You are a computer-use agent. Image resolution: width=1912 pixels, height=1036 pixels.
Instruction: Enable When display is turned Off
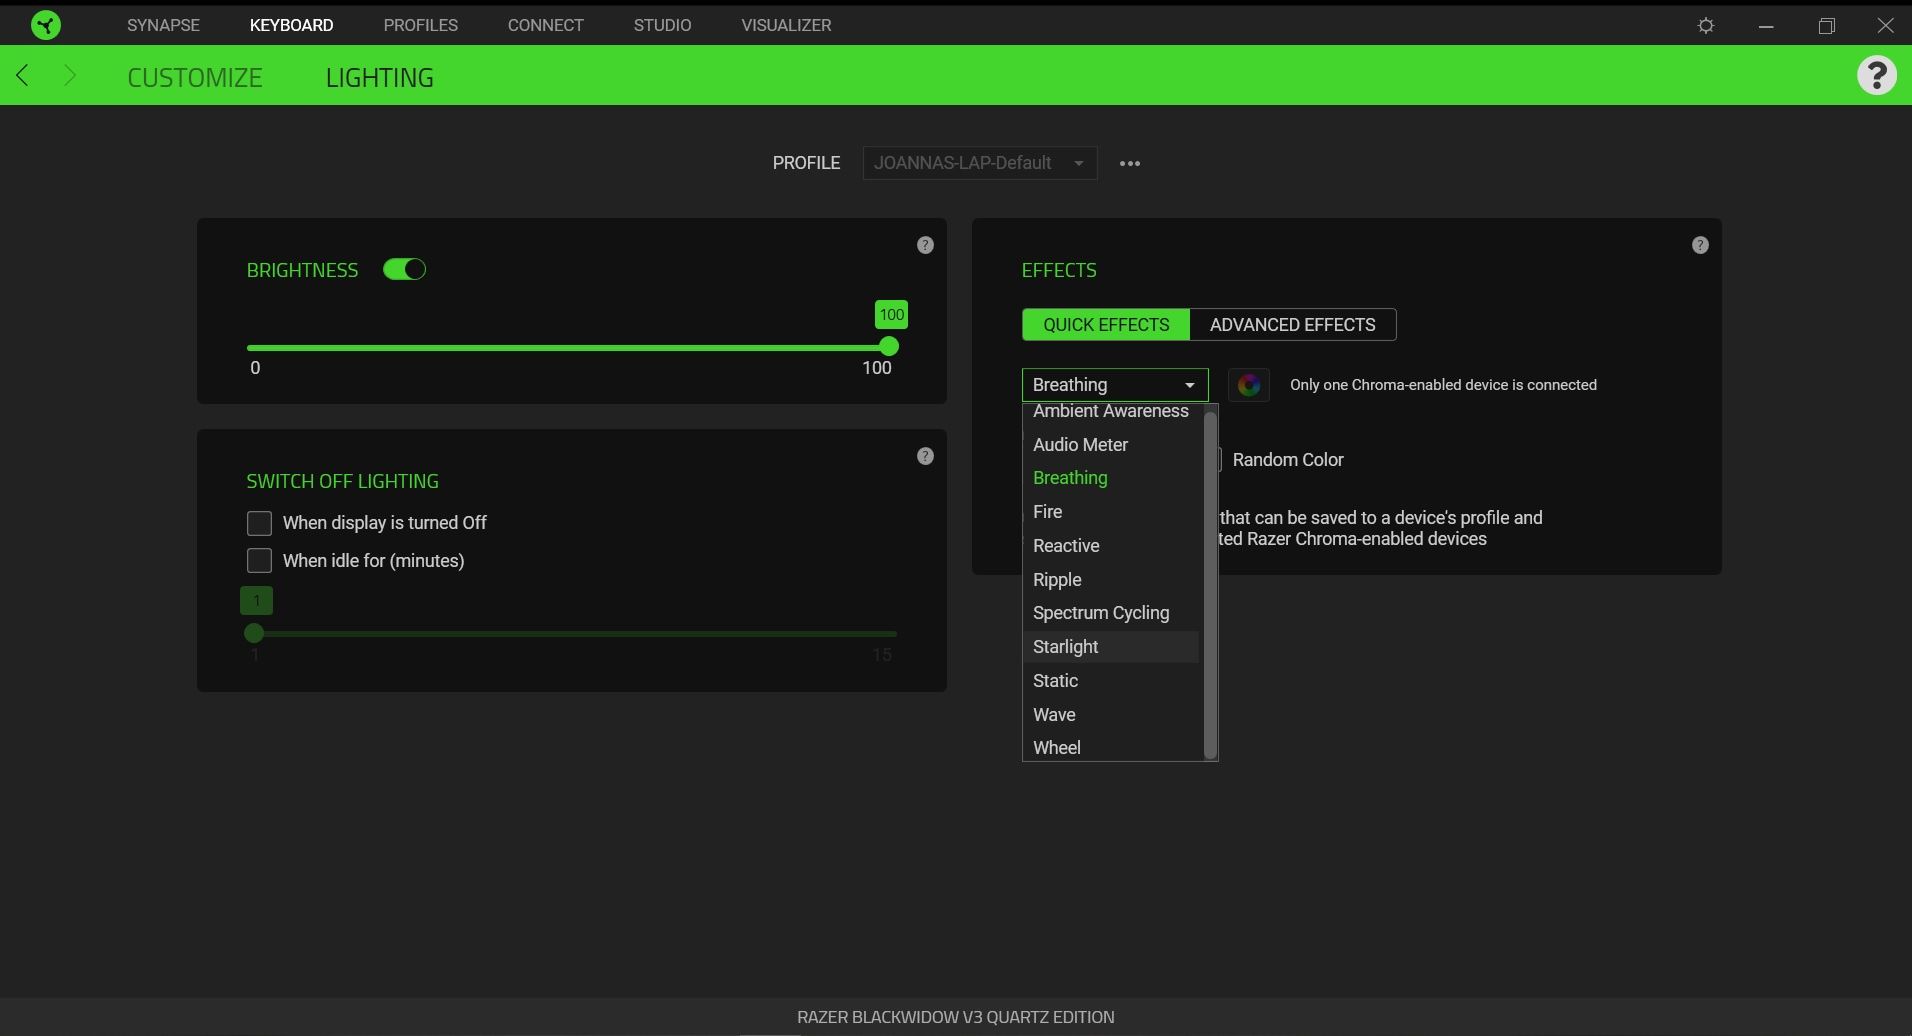[x=259, y=523]
